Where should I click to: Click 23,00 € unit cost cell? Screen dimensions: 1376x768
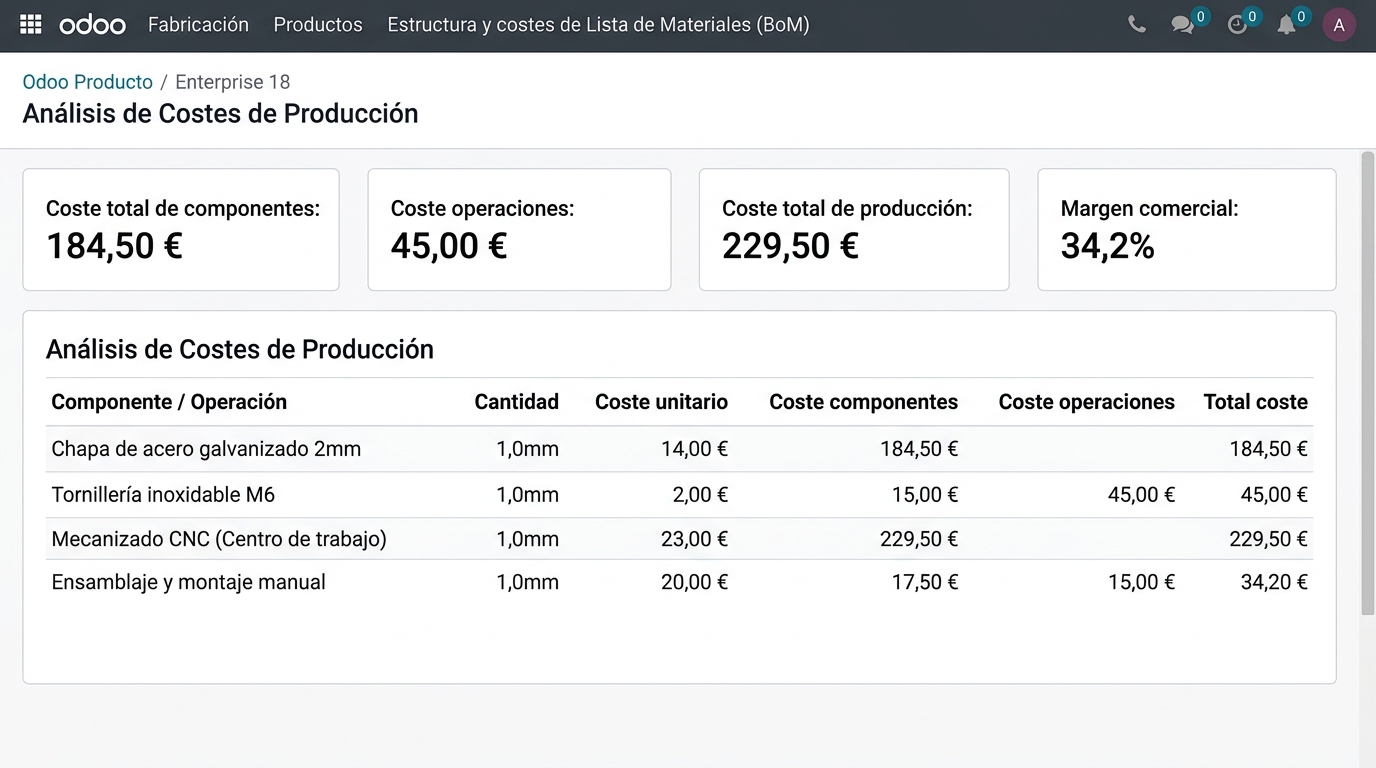click(x=694, y=539)
